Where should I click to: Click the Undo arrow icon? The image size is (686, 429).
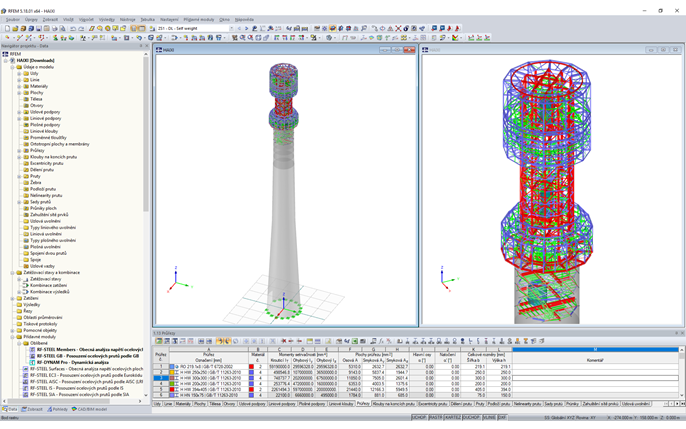tap(73, 28)
